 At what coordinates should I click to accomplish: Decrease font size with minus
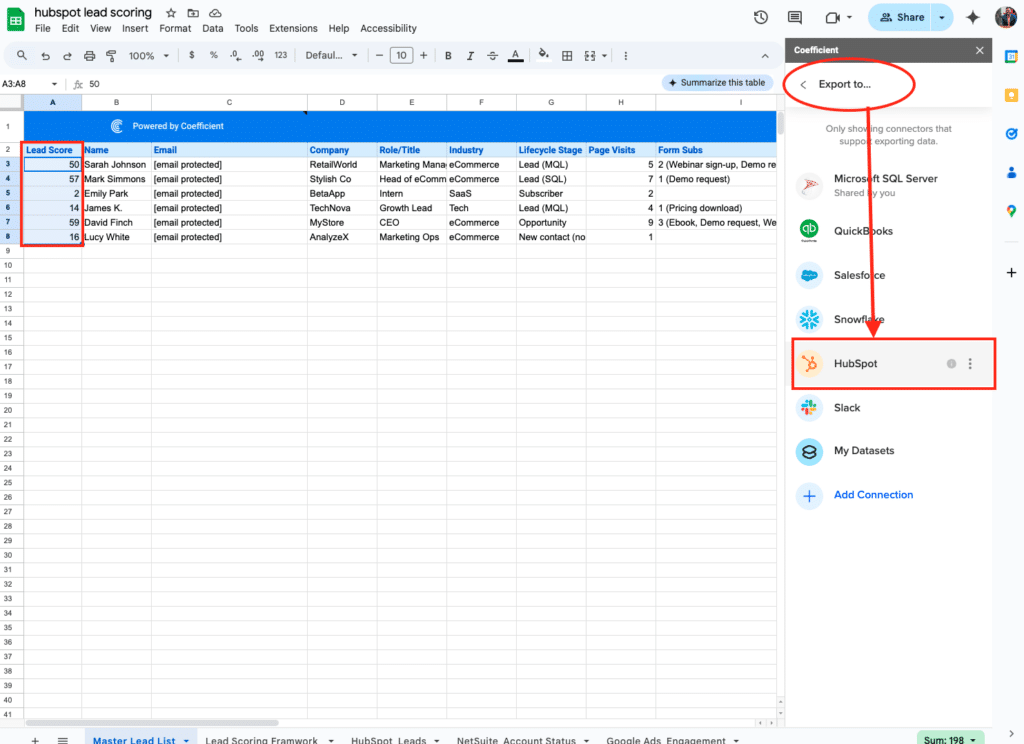[x=379, y=56]
